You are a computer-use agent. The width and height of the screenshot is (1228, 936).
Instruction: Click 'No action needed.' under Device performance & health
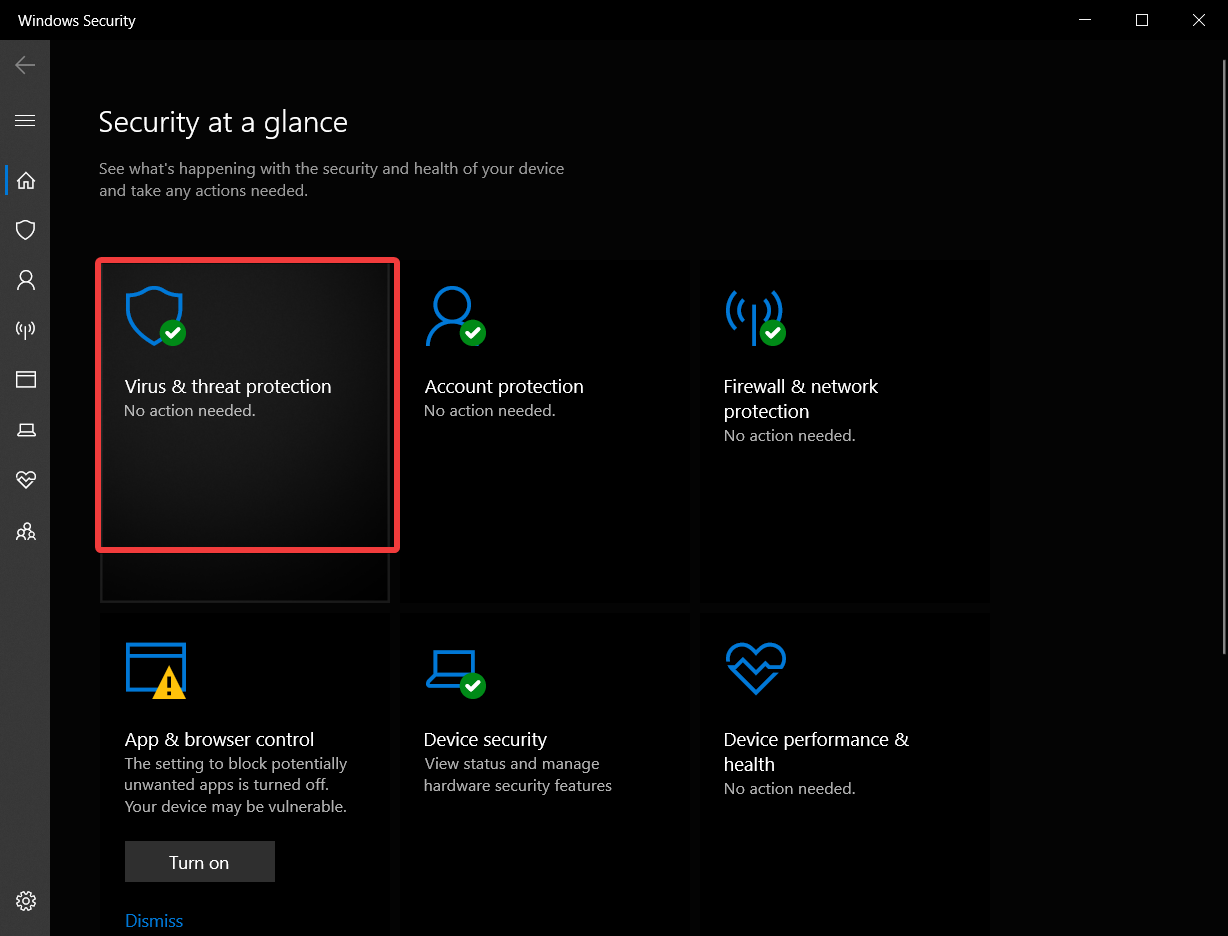[x=789, y=789]
